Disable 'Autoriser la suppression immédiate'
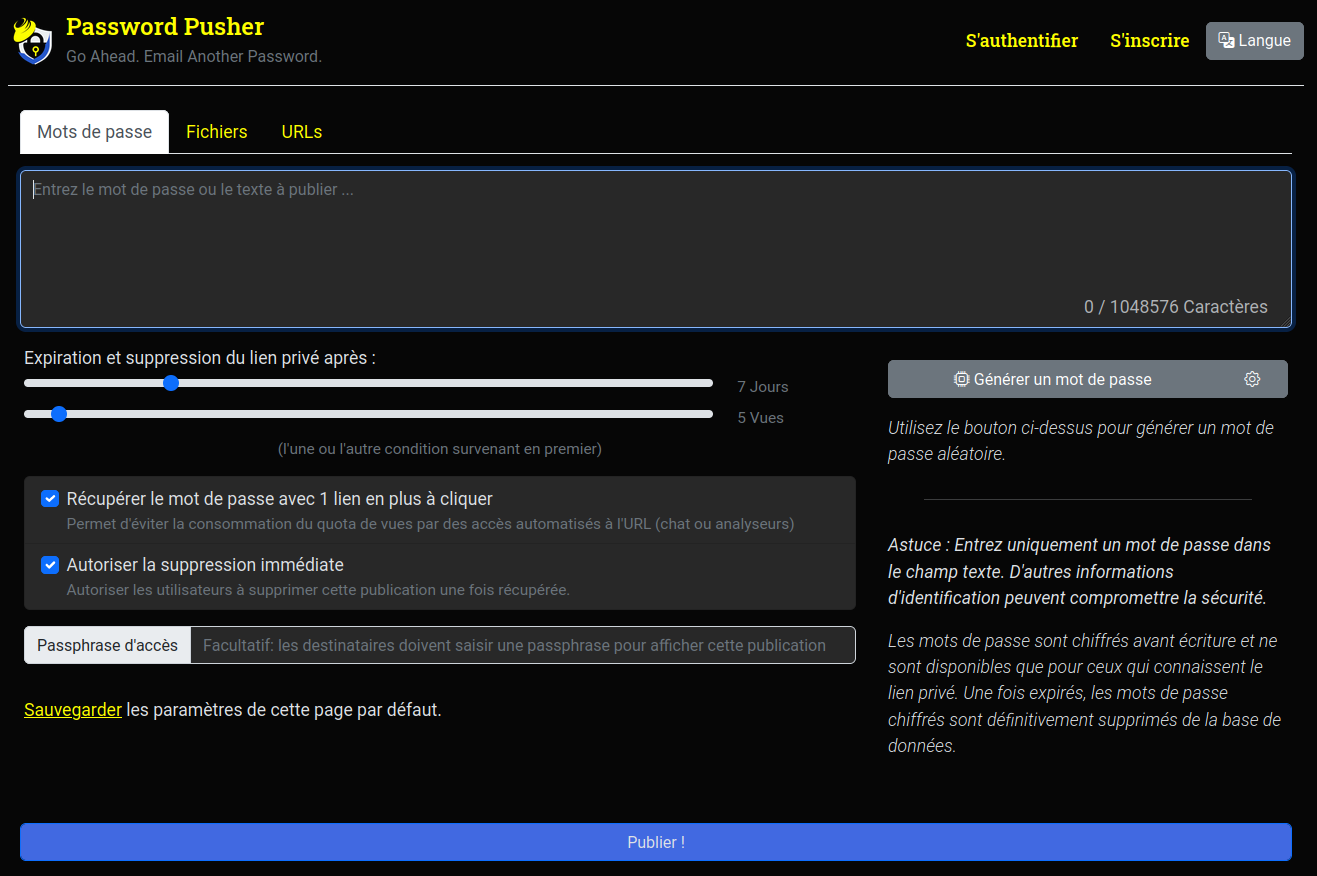 [x=49, y=565]
